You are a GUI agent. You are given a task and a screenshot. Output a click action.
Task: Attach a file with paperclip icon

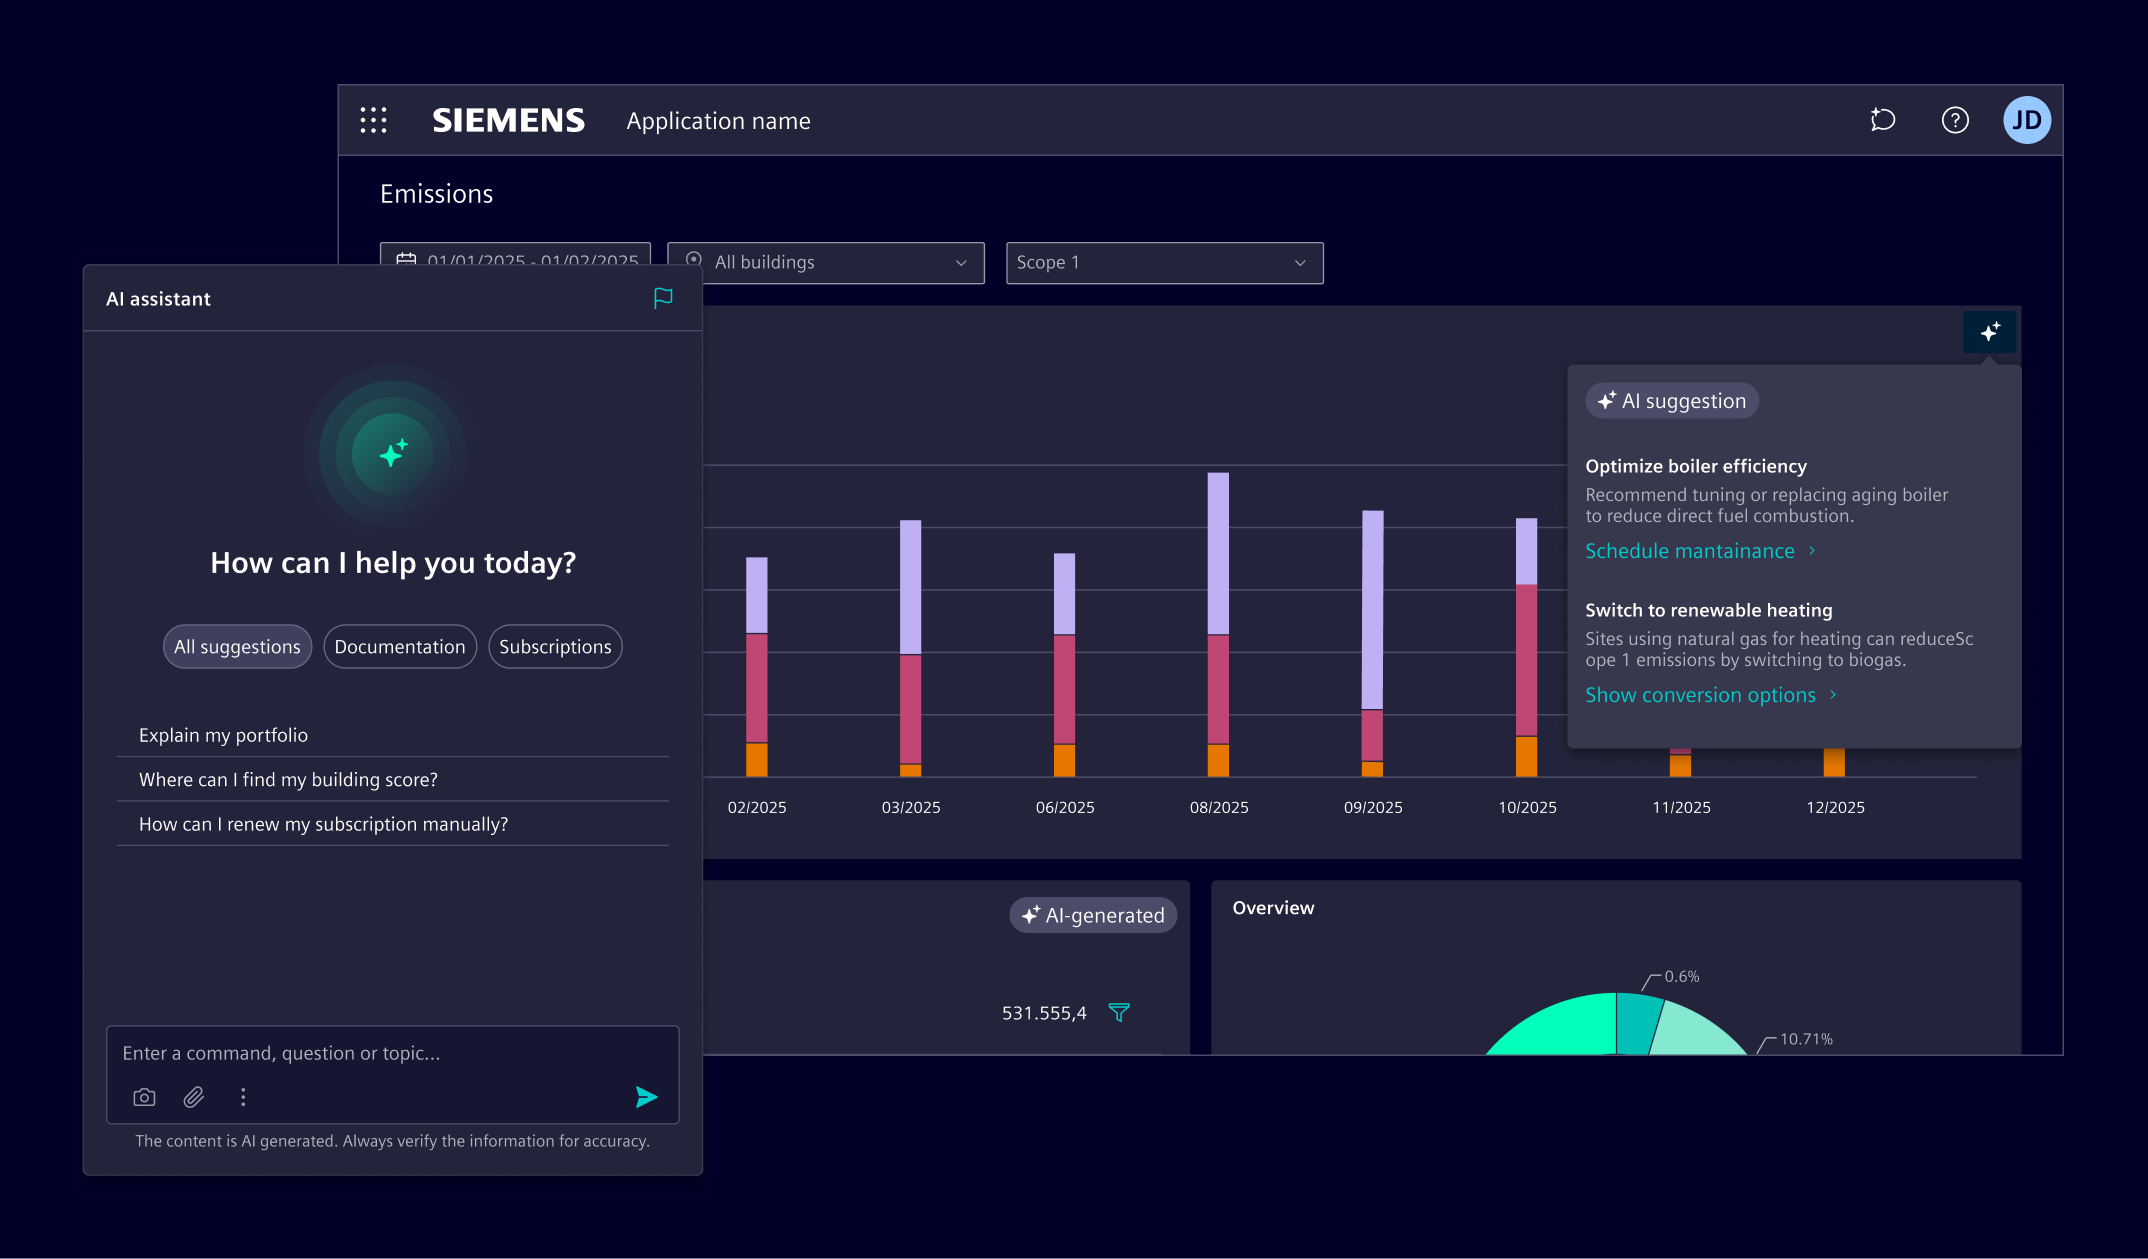[x=194, y=1097]
